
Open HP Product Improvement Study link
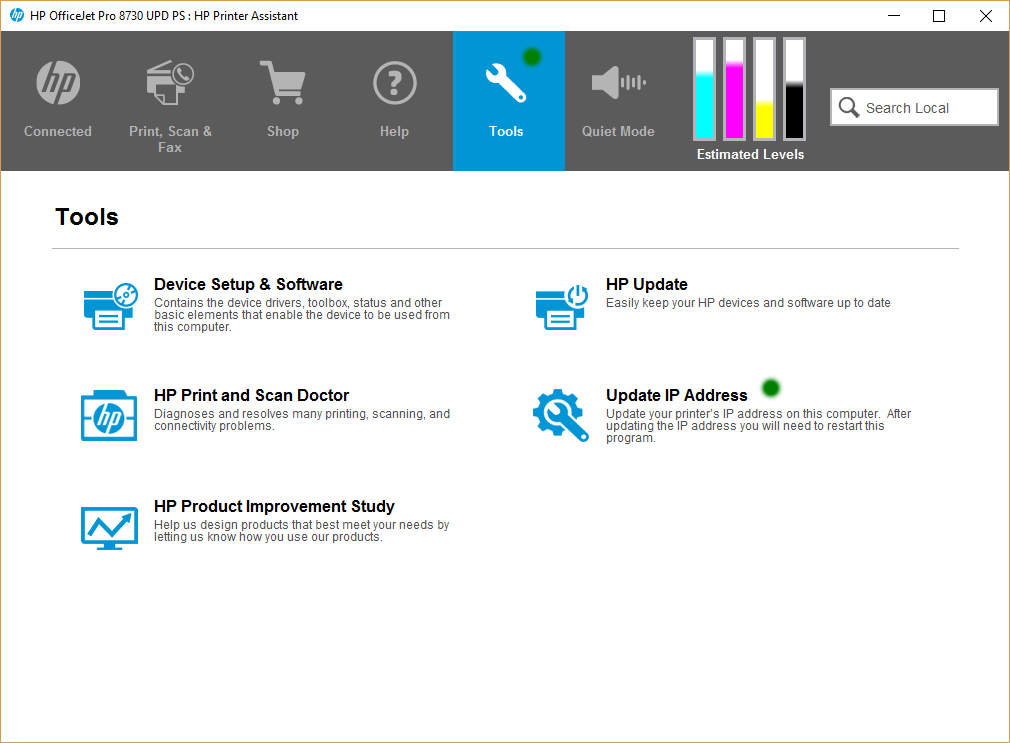pos(274,507)
